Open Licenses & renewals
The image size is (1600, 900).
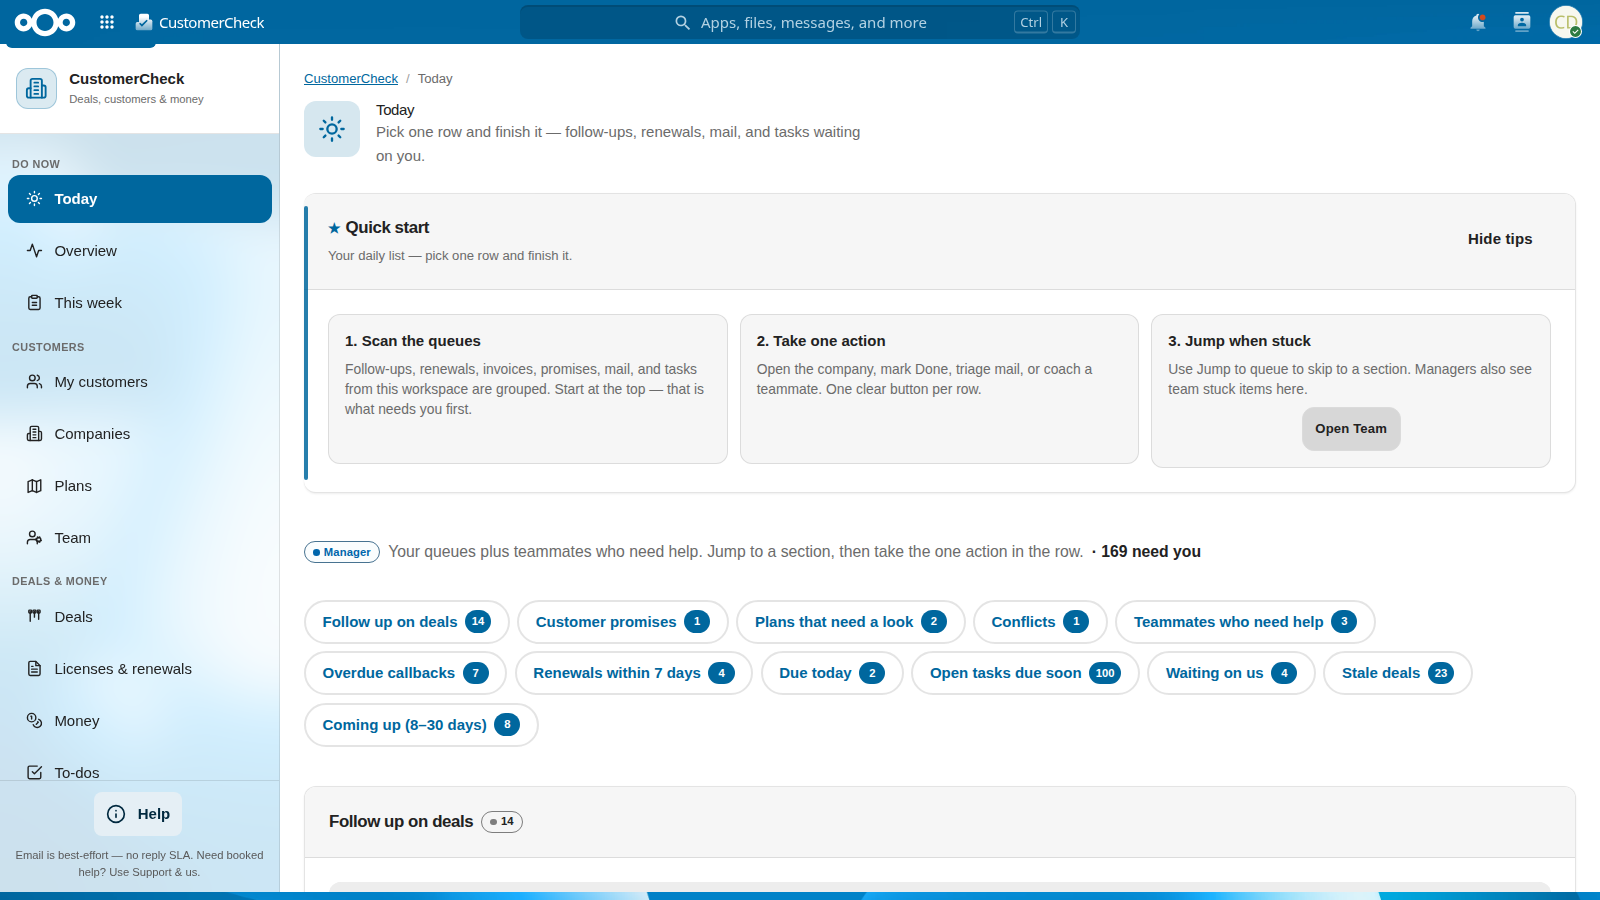click(140, 669)
